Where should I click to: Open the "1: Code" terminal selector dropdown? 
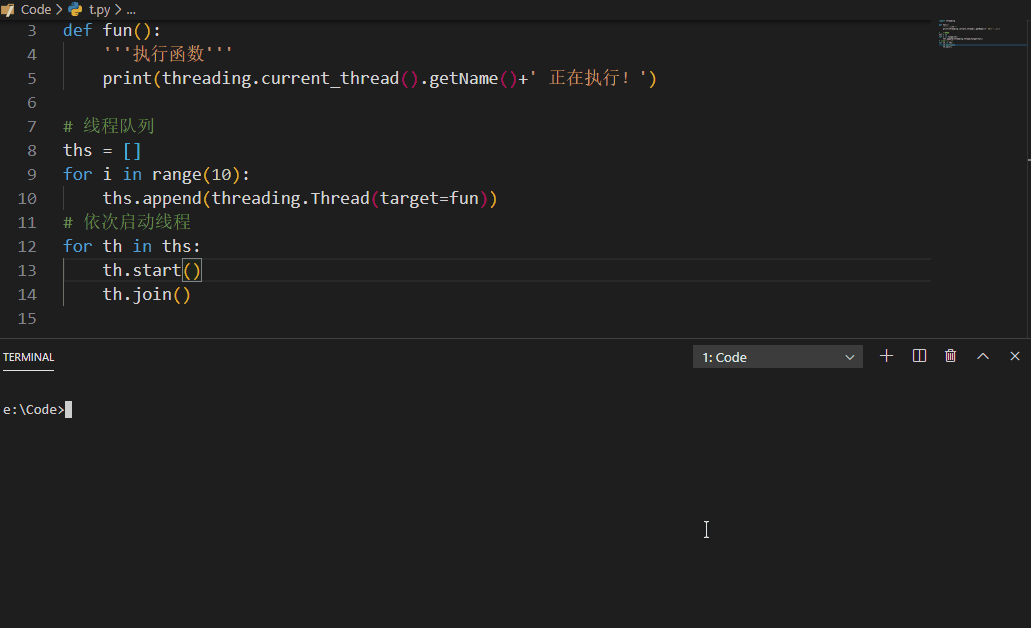tap(778, 357)
